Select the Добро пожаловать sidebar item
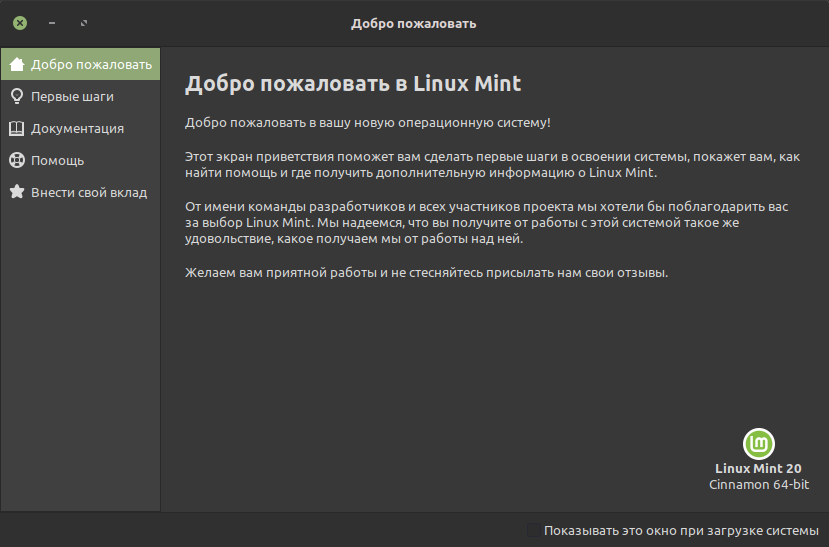This screenshot has width=829, height=547. click(x=80, y=64)
